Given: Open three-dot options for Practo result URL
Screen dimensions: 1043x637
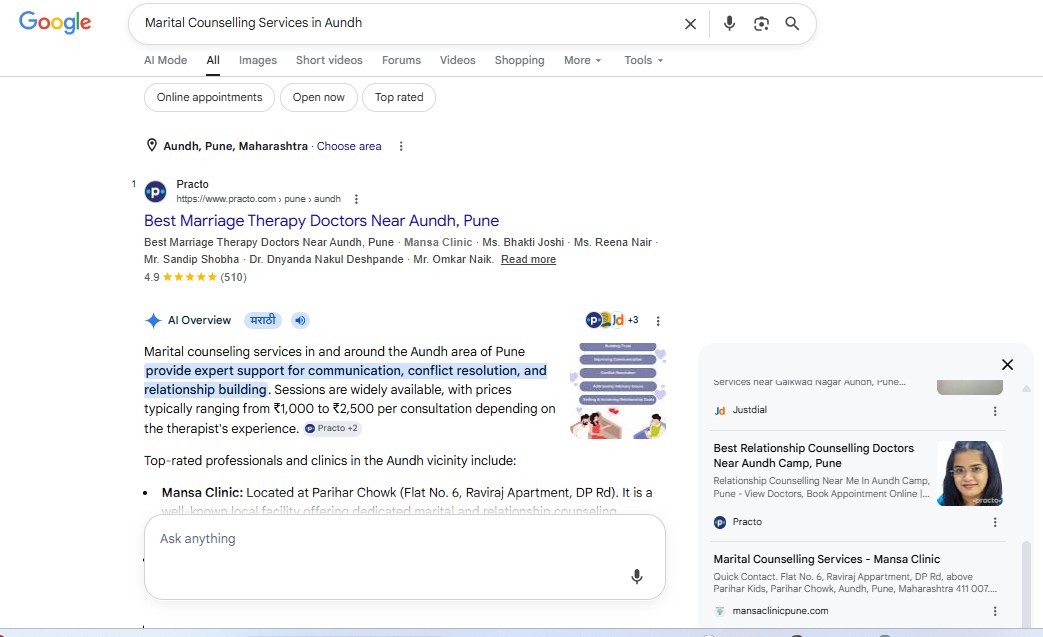Looking at the screenshot, I should tap(357, 199).
